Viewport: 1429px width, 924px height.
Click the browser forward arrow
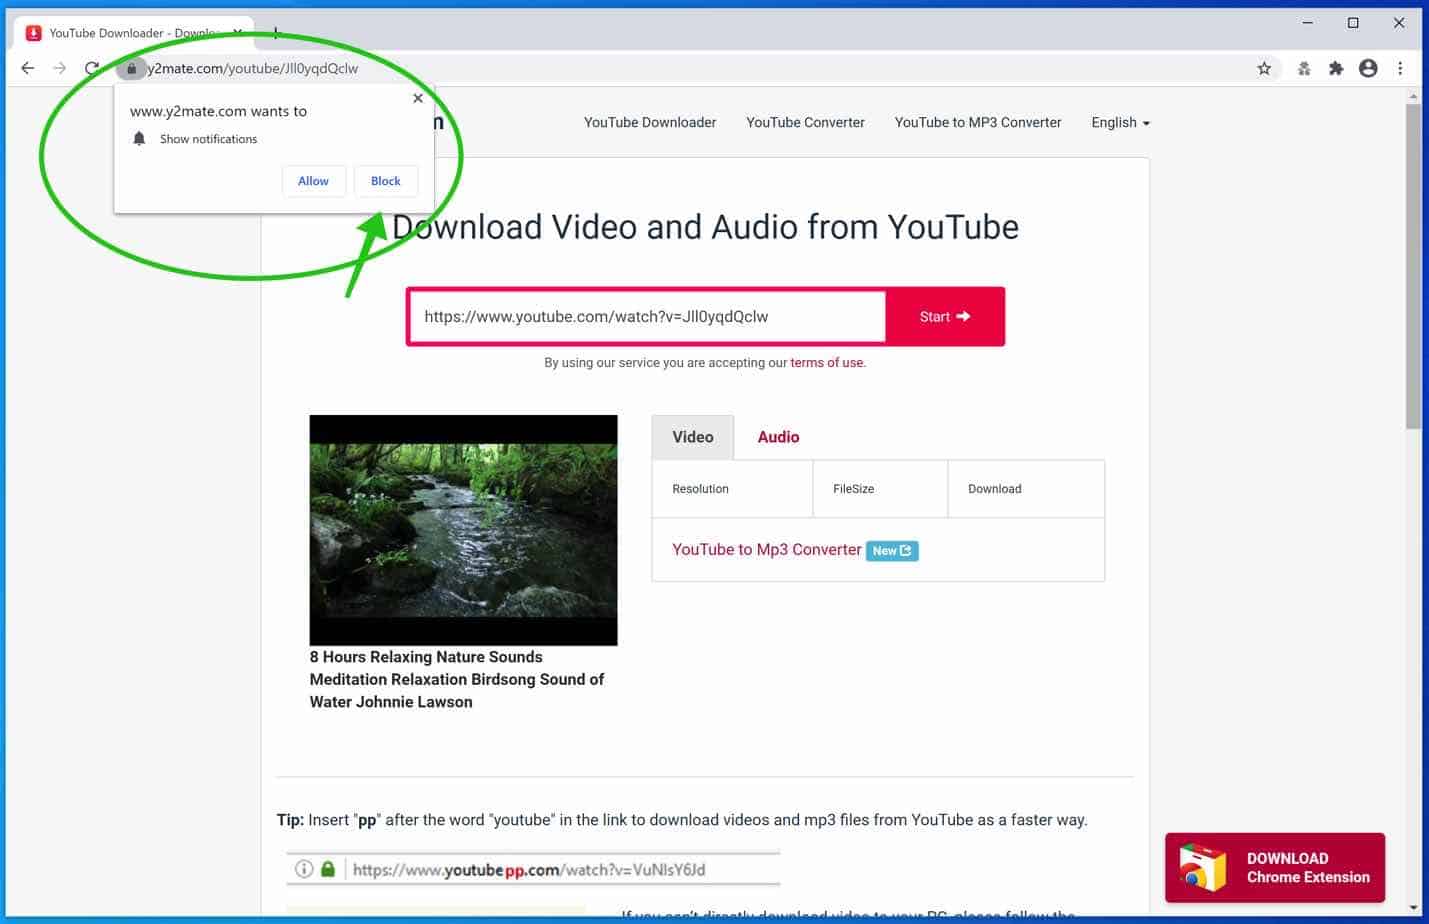coord(60,68)
